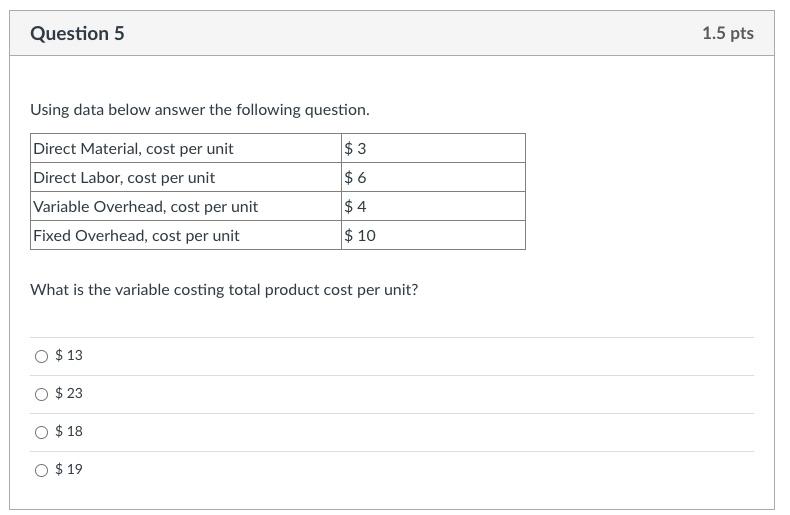Click the '$ 3' table cell
The height and width of the screenshot is (515, 790).
click(x=433, y=149)
